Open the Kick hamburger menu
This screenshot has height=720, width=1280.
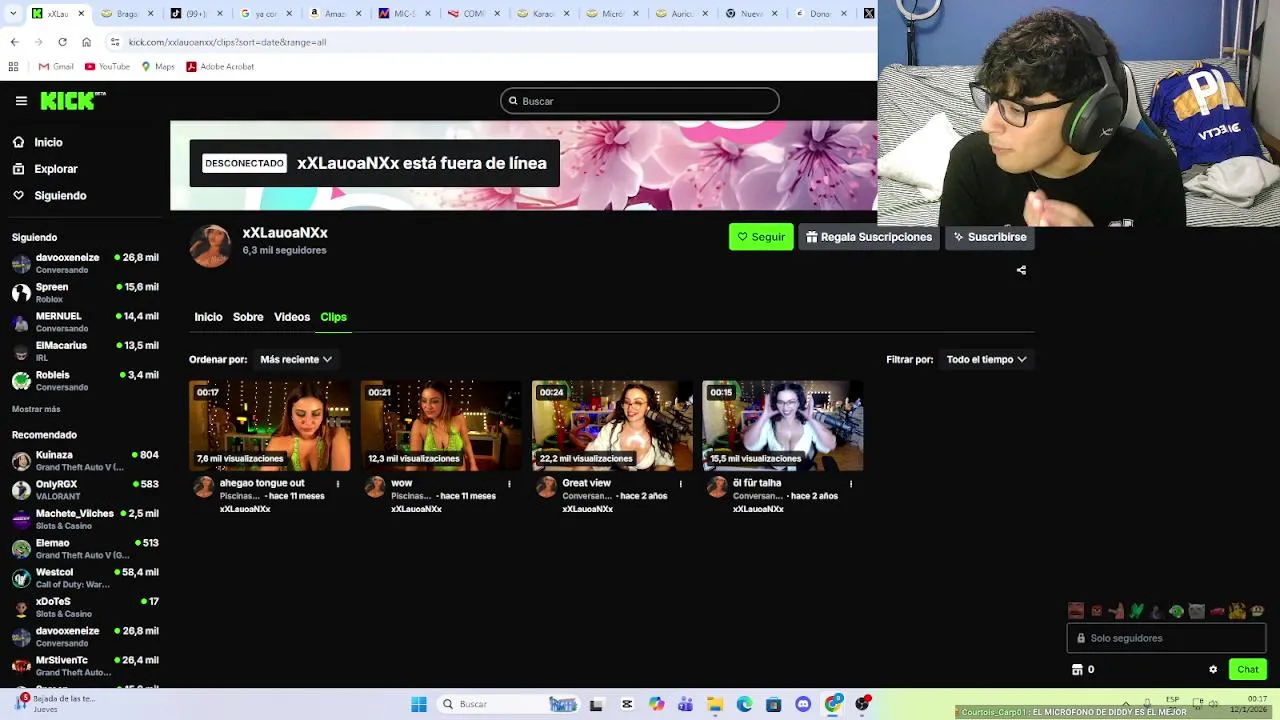(x=21, y=101)
